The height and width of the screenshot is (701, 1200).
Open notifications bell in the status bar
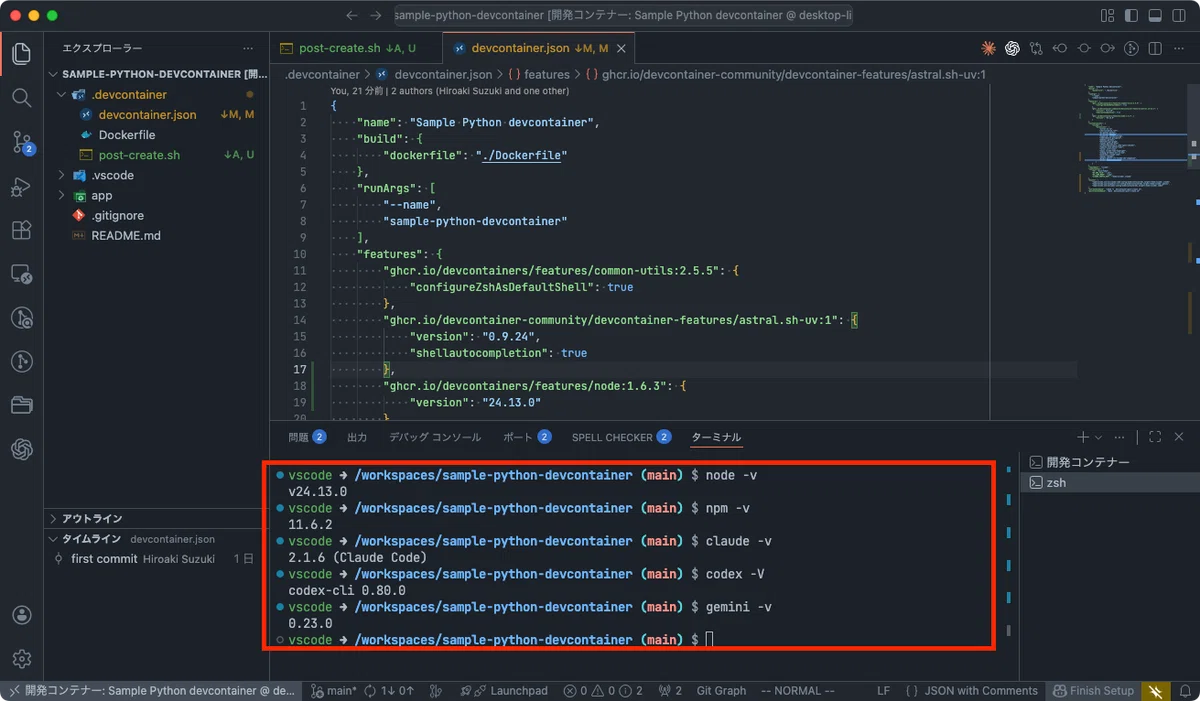[1185, 691]
